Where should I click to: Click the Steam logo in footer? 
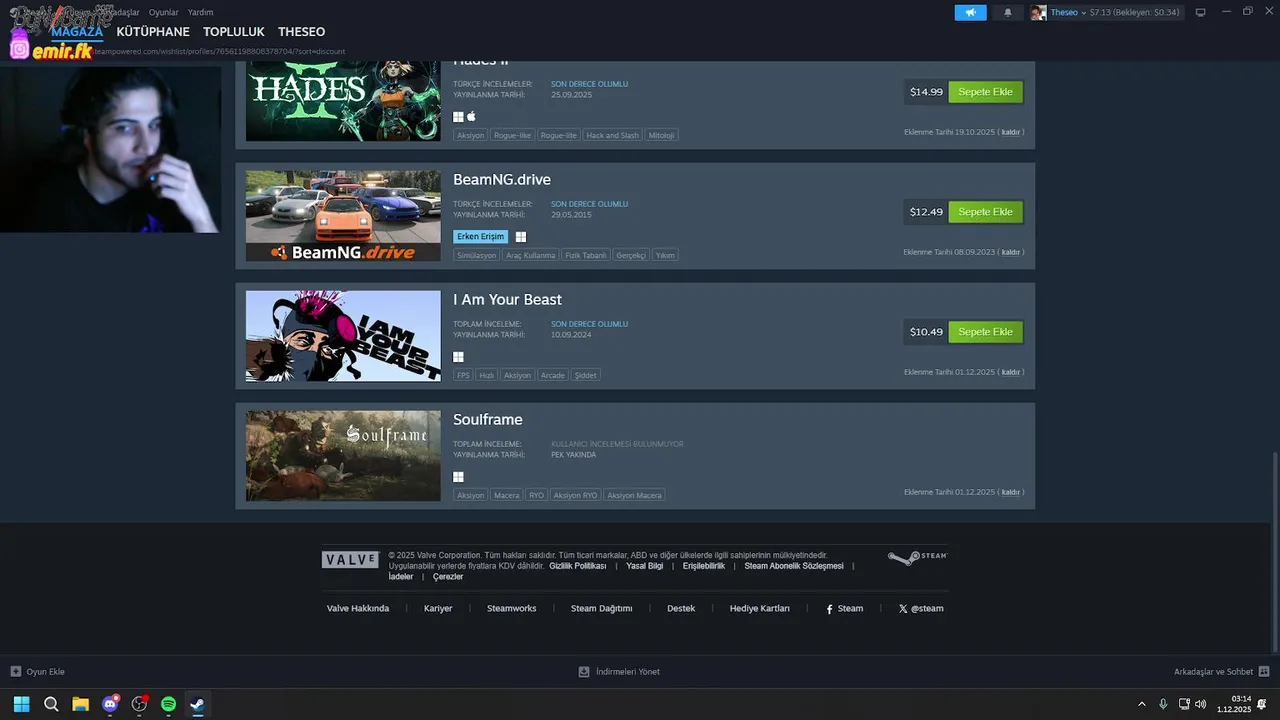(917, 557)
